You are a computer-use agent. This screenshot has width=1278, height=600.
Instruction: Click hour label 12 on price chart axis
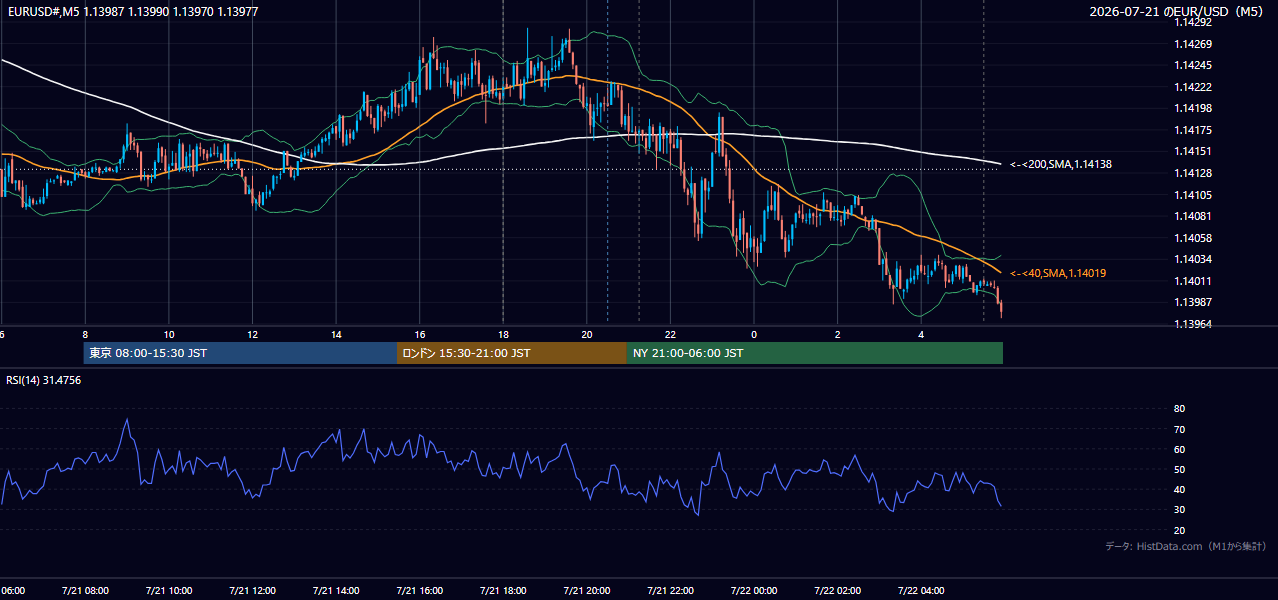pos(253,335)
